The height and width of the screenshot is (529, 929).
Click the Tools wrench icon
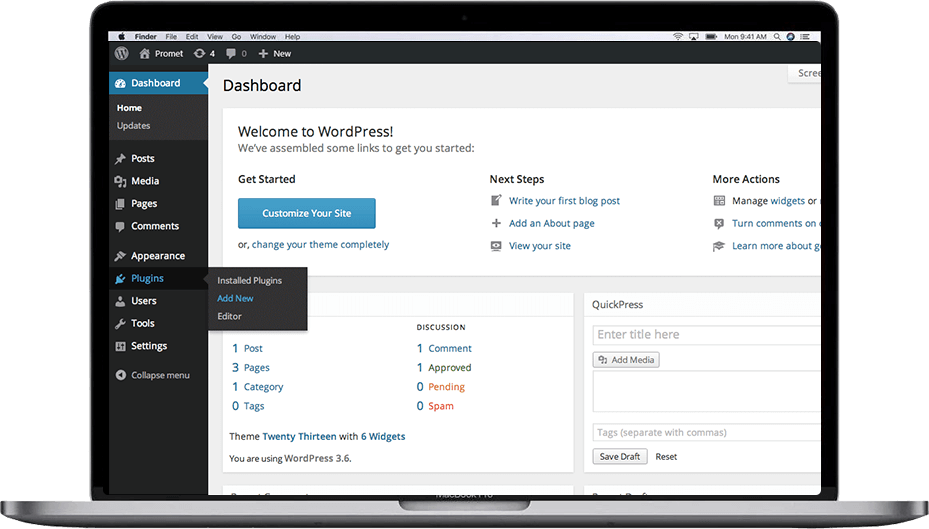point(120,323)
